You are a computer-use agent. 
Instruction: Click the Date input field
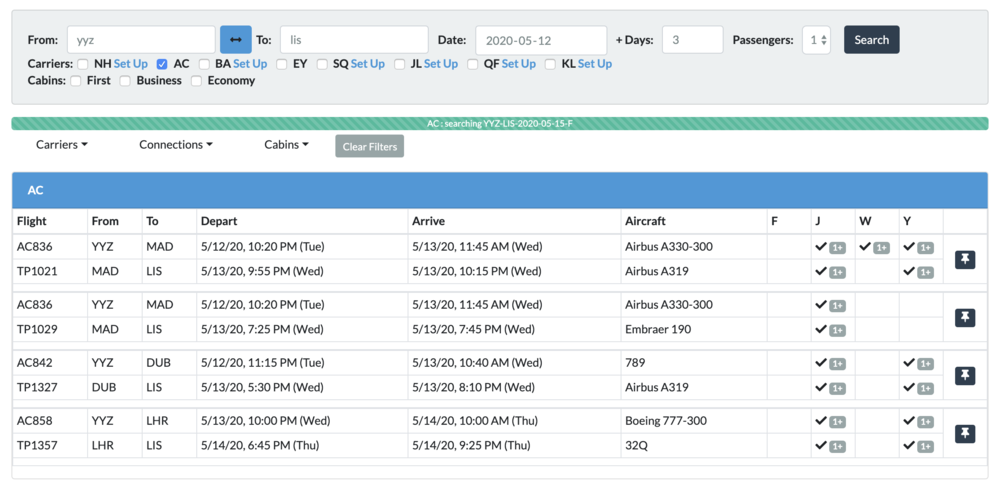[x=540, y=40]
